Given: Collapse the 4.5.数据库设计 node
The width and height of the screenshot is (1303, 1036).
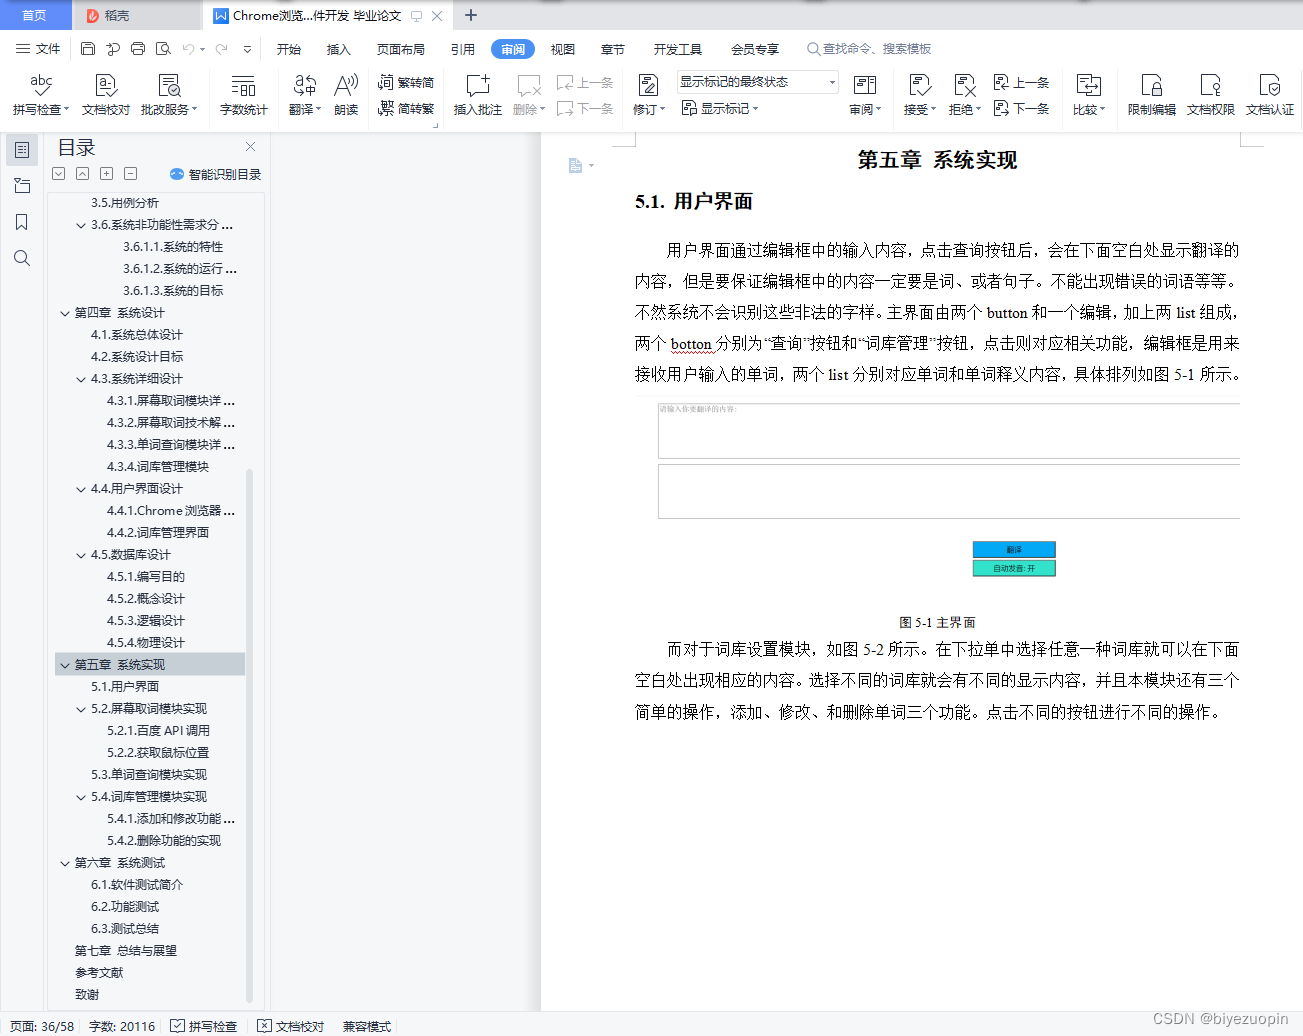Looking at the screenshot, I should [x=81, y=555].
